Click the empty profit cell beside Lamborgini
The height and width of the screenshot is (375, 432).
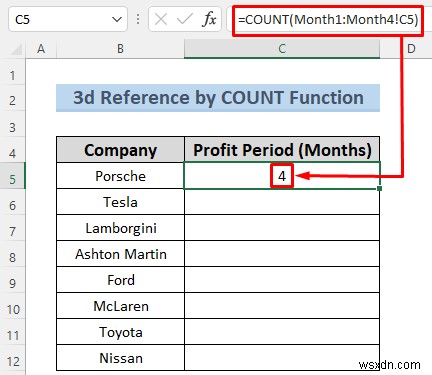tap(282, 228)
